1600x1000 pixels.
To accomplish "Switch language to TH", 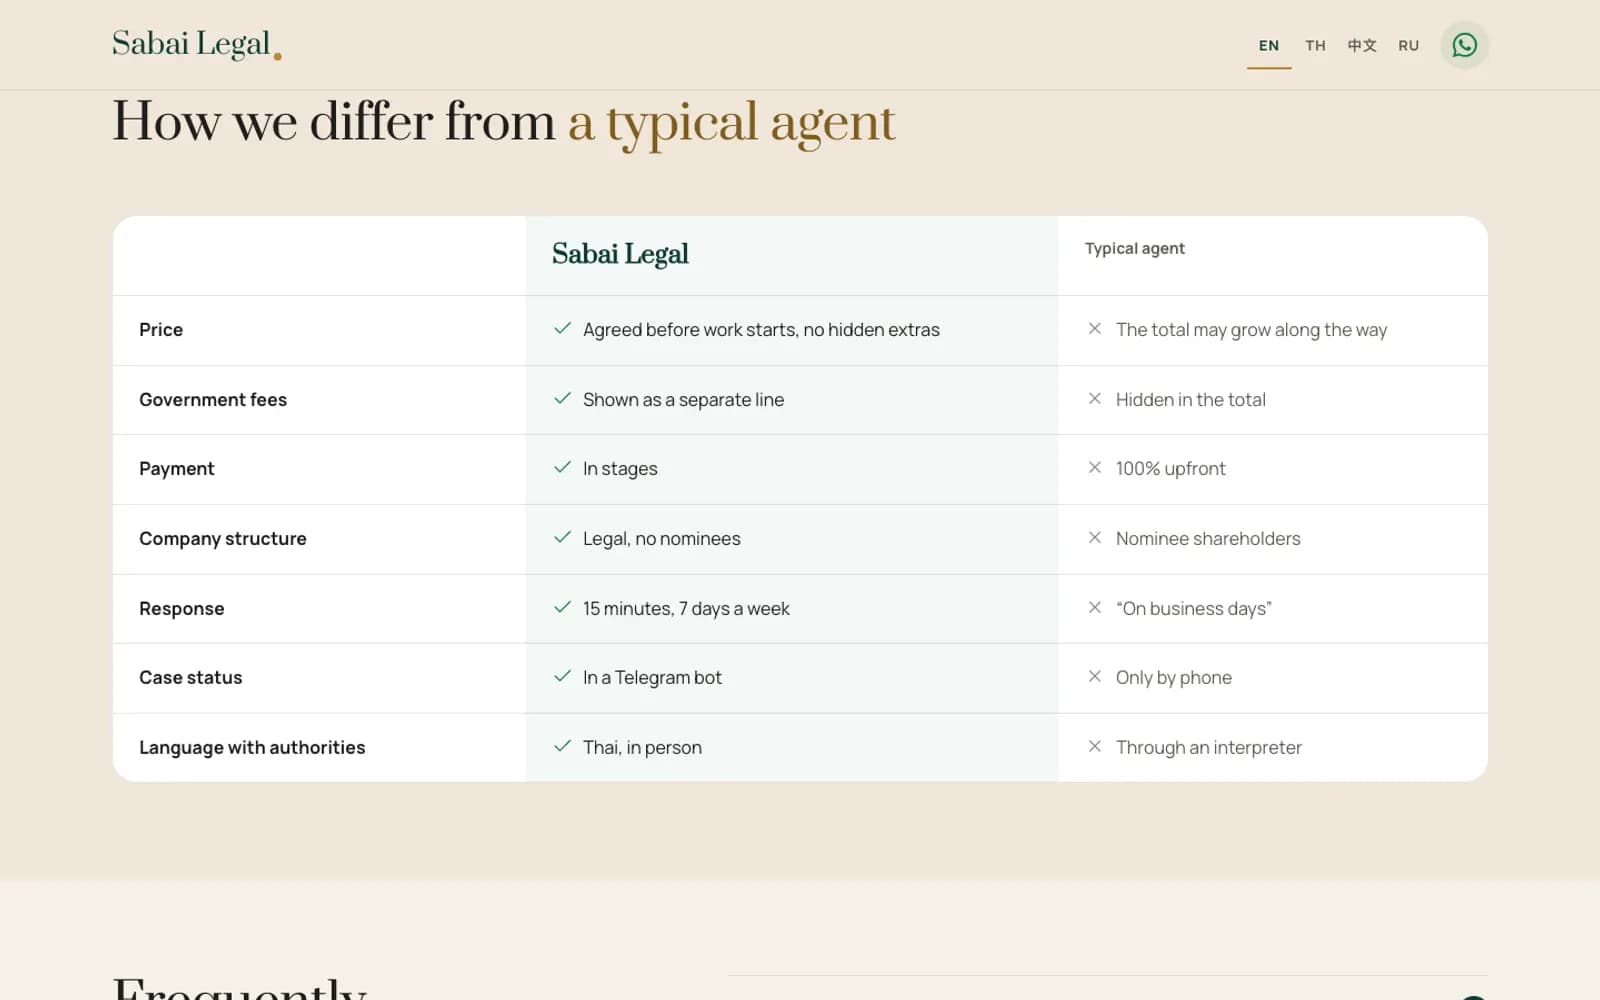I will (1315, 46).
